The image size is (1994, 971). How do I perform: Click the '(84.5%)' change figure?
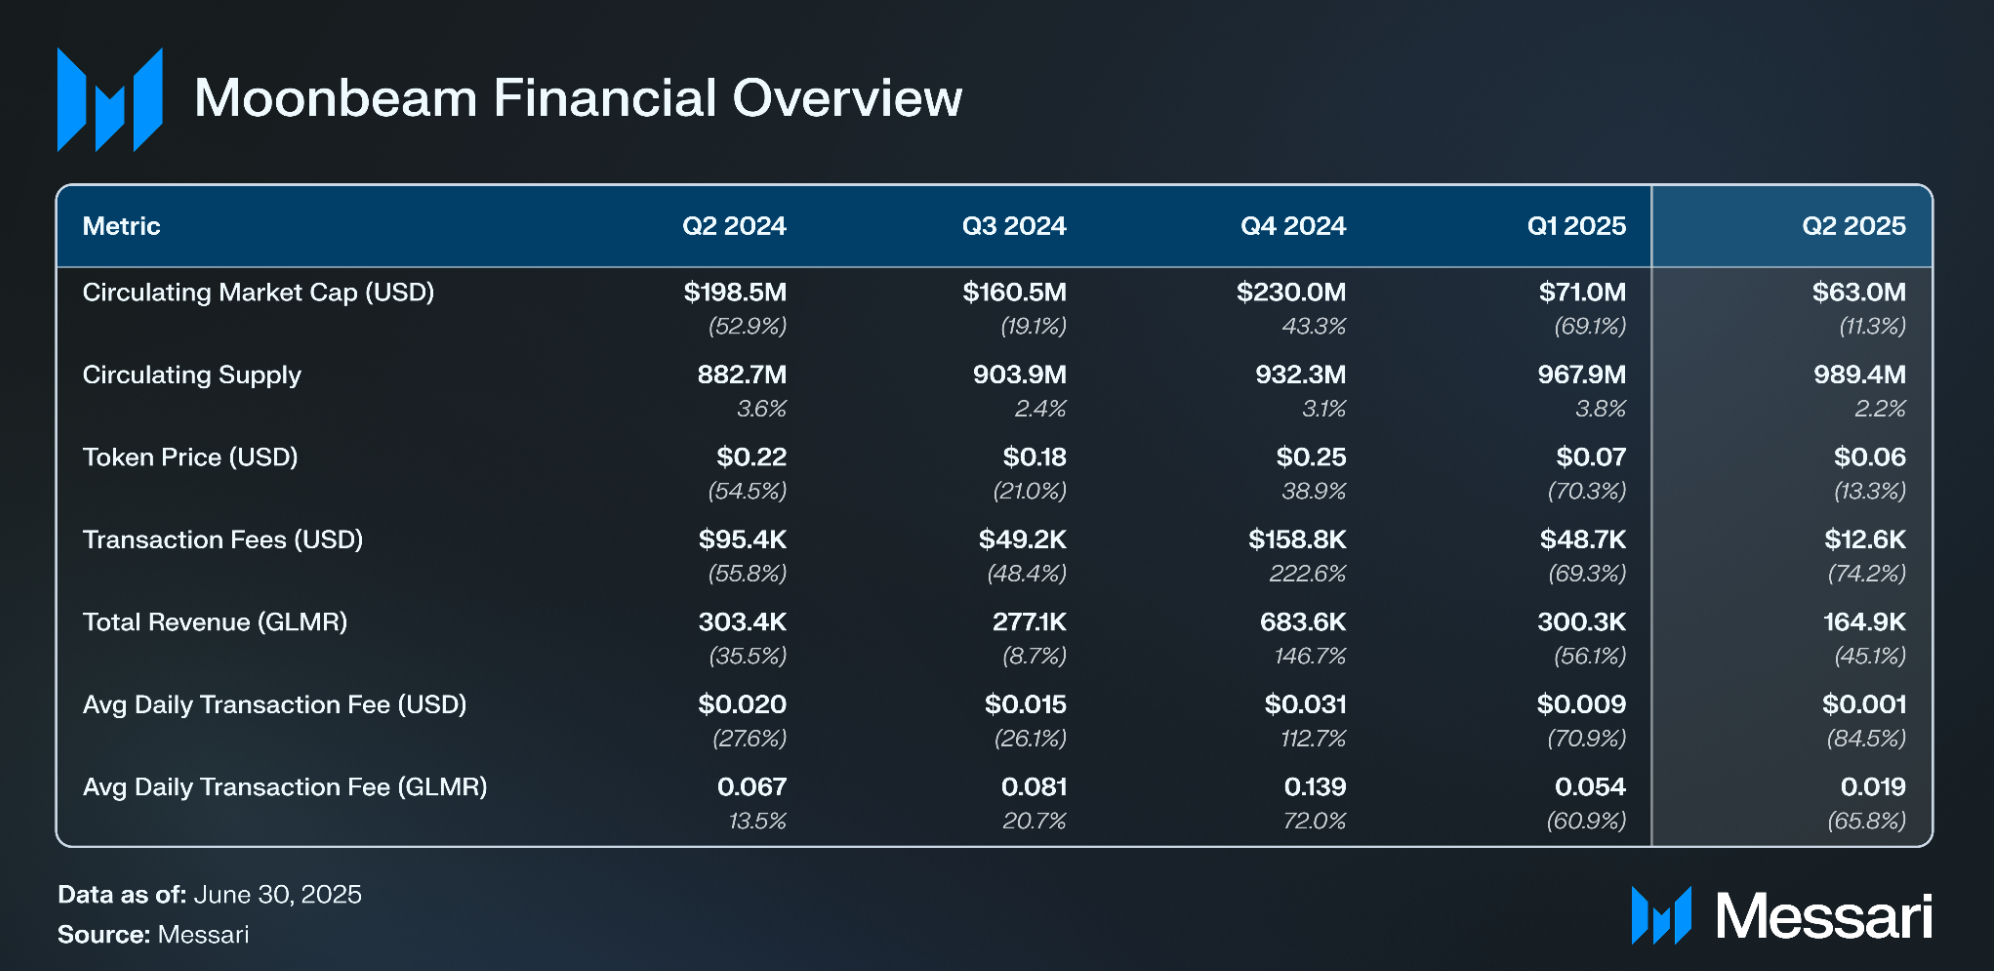tap(1866, 739)
